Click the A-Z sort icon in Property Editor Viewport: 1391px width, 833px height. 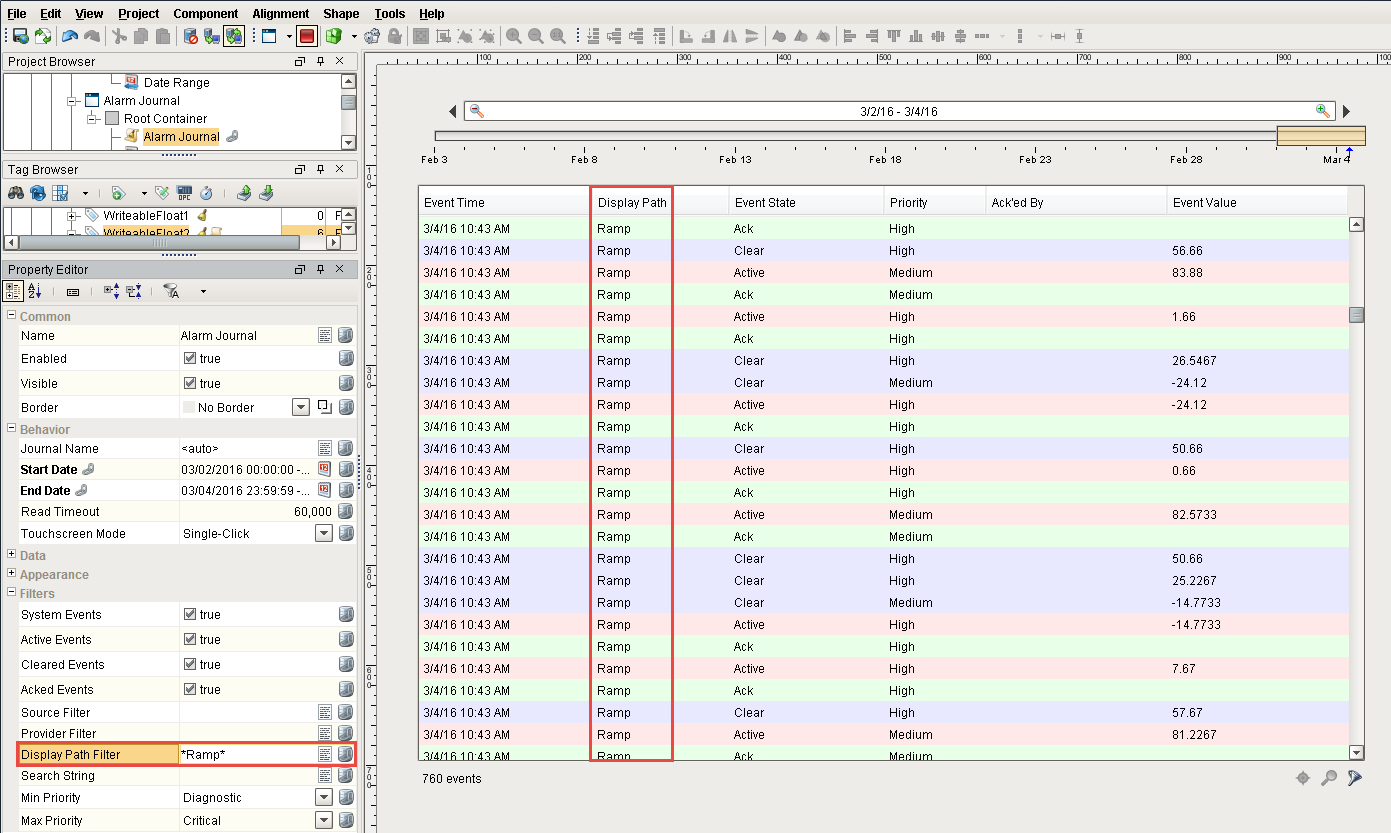tap(35, 290)
